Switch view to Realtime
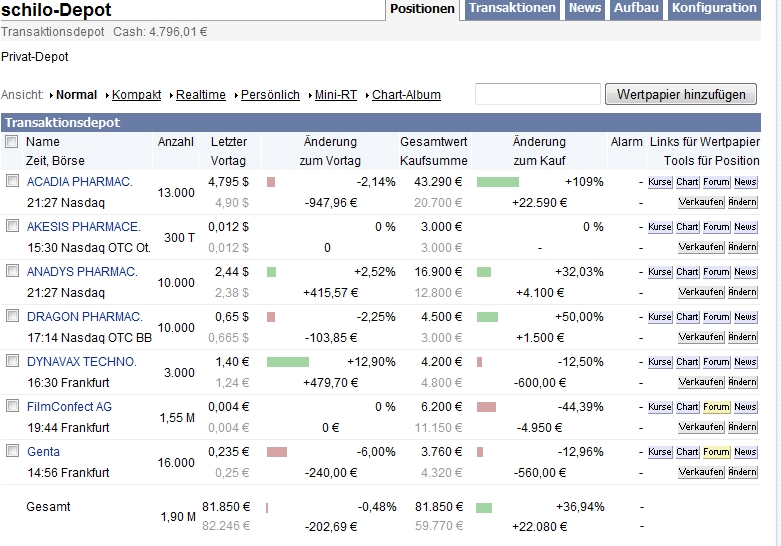This screenshot has width=781, height=546. tap(200, 95)
